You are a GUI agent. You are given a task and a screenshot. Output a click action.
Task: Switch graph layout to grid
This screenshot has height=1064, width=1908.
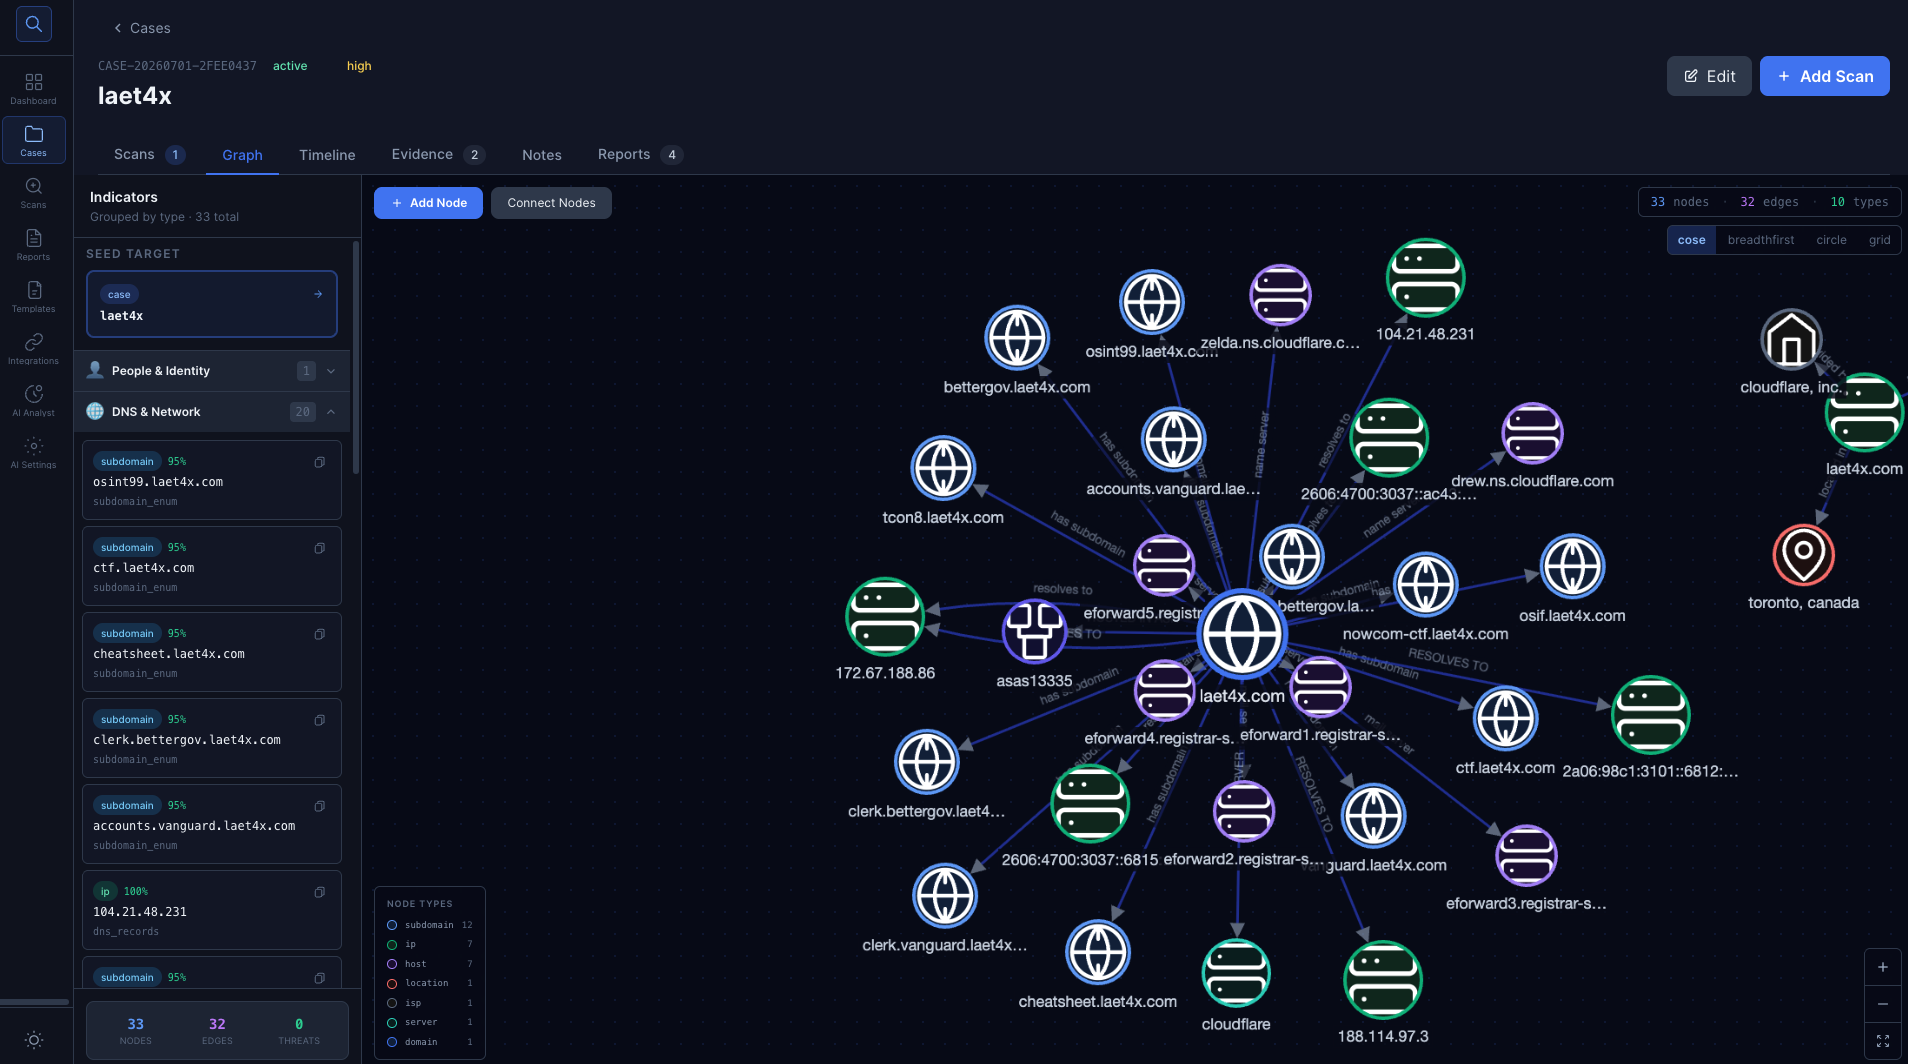click(x=1879, y=240)
